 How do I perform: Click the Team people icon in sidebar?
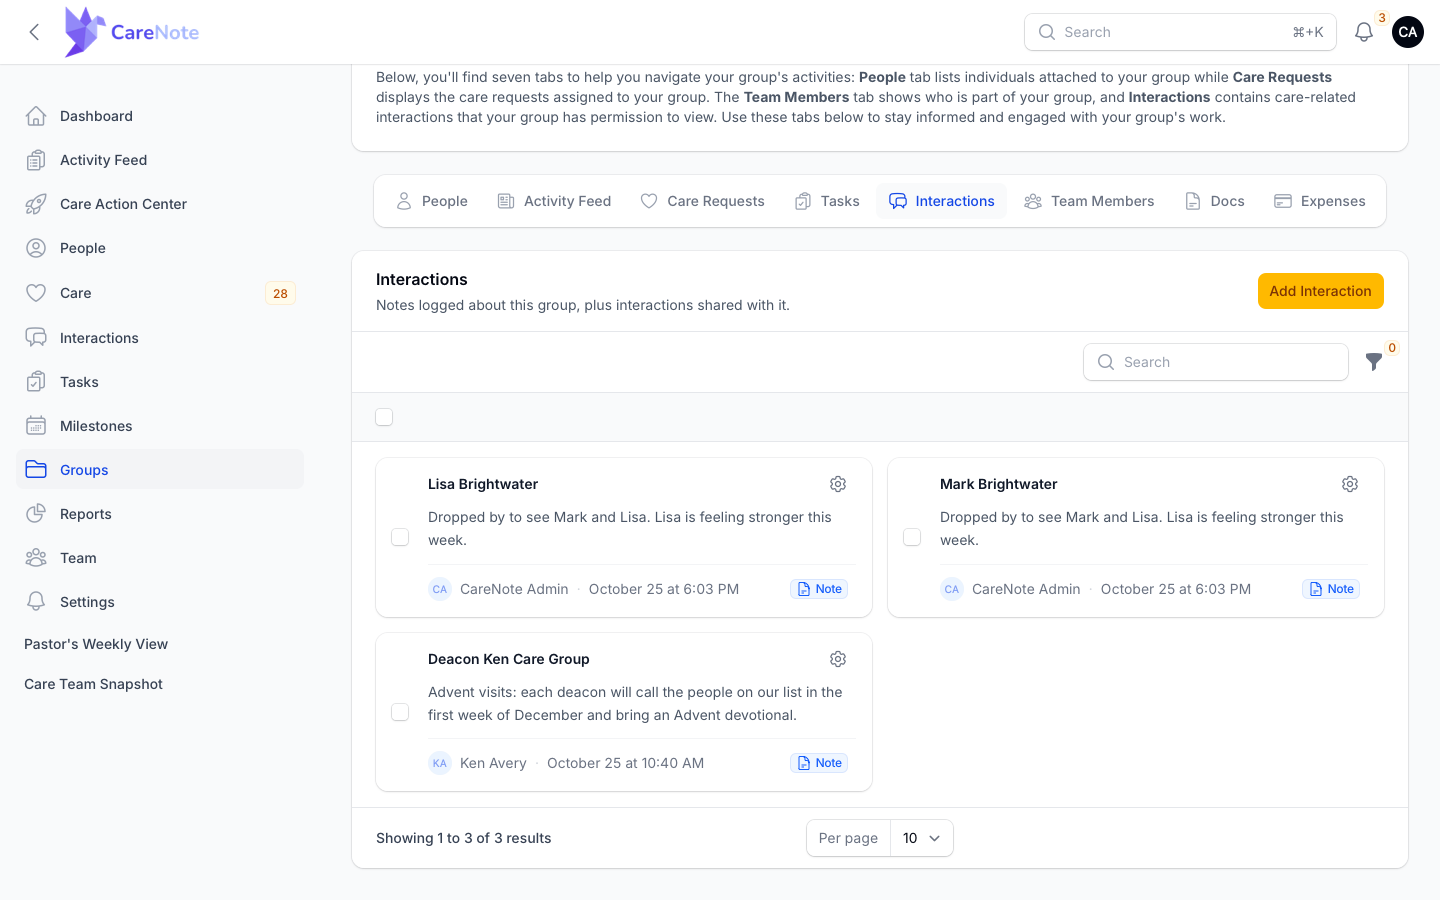[36, 558]
